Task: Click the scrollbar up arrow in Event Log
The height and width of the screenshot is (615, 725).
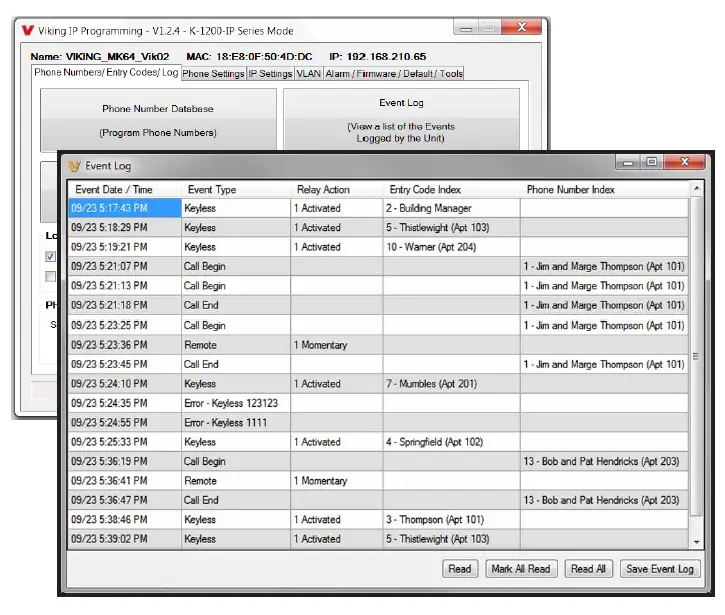Action: coord(695,189)
